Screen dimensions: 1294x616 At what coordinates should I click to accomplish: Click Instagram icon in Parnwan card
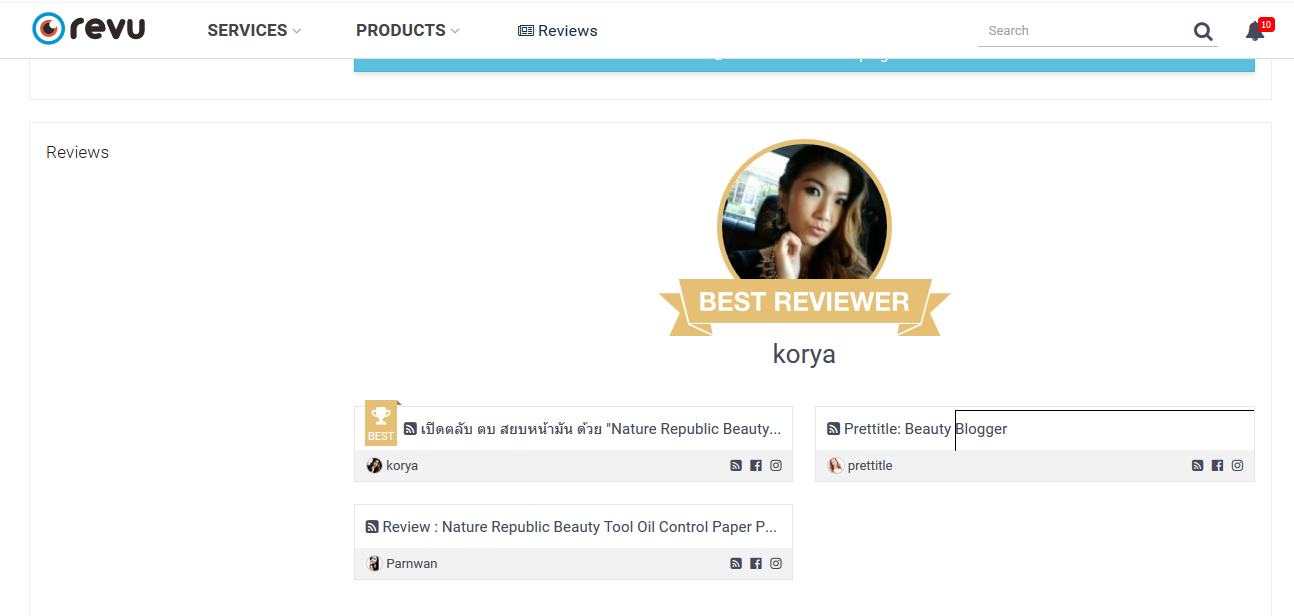776,564
